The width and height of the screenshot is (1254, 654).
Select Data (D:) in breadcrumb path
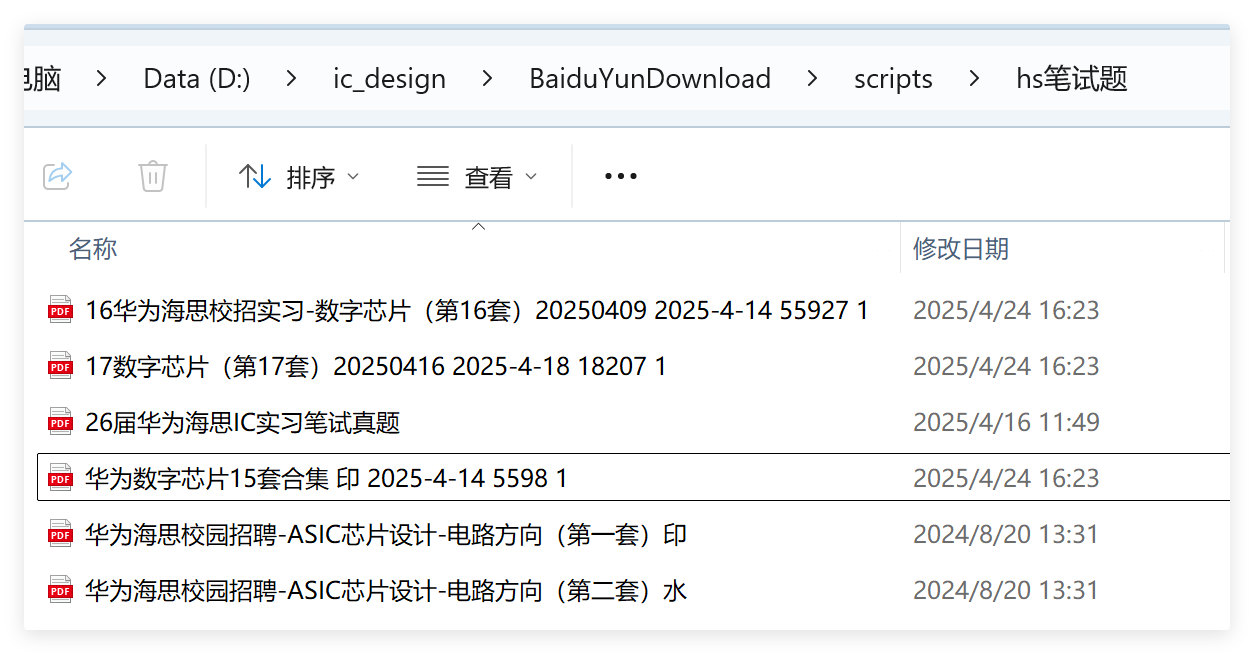coord(197,79)
